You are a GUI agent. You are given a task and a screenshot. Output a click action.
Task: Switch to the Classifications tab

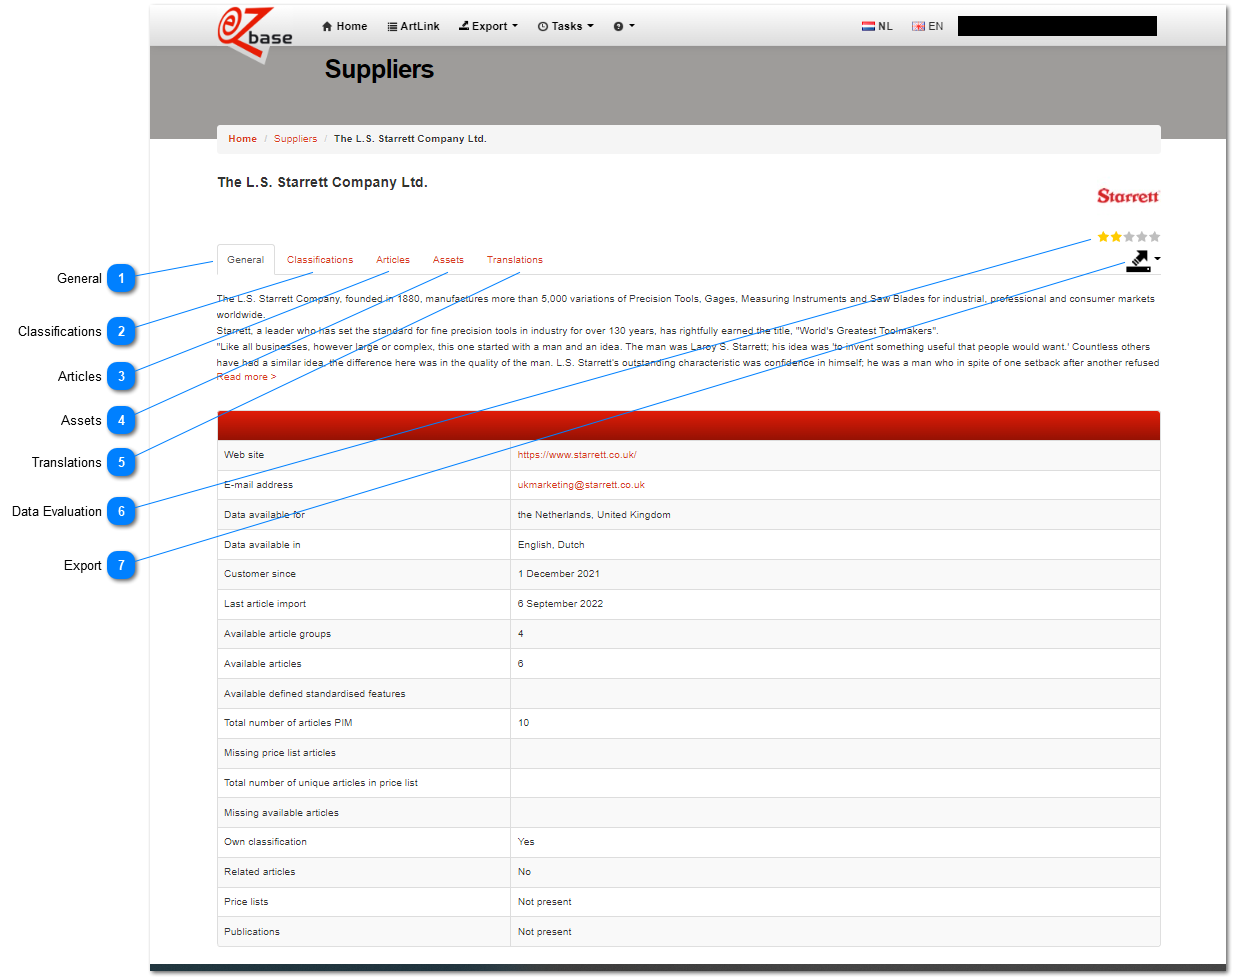tap(320, 260)
